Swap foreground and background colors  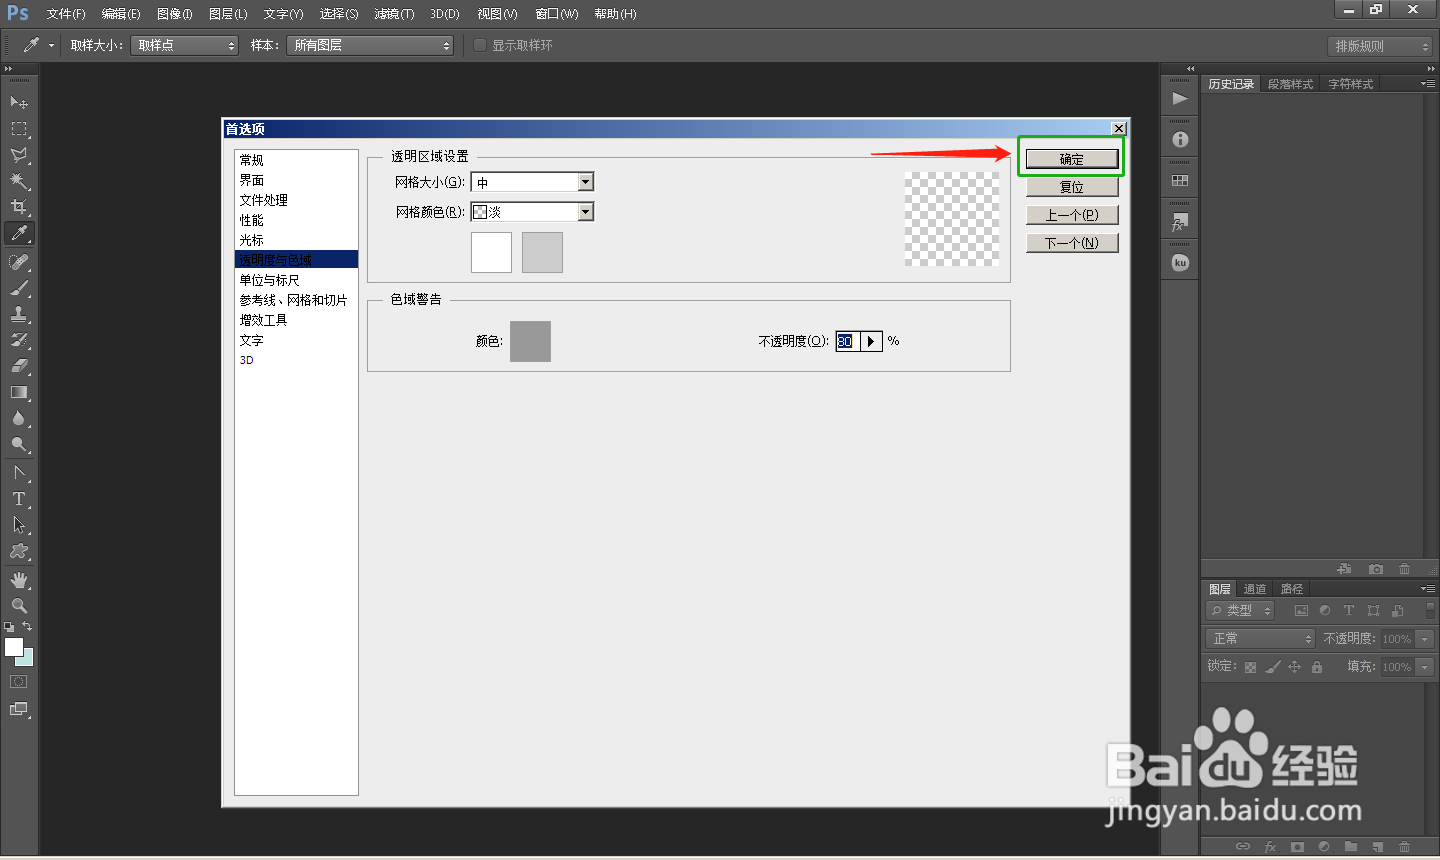[x=28, y=627]
